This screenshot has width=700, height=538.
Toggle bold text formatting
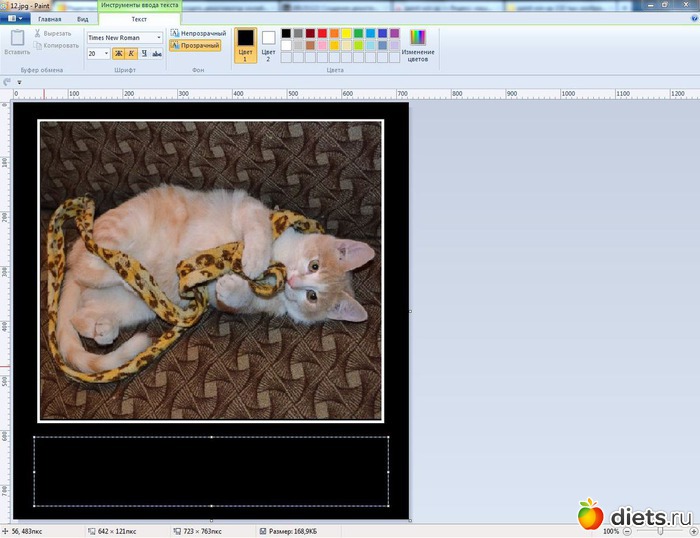119,54
